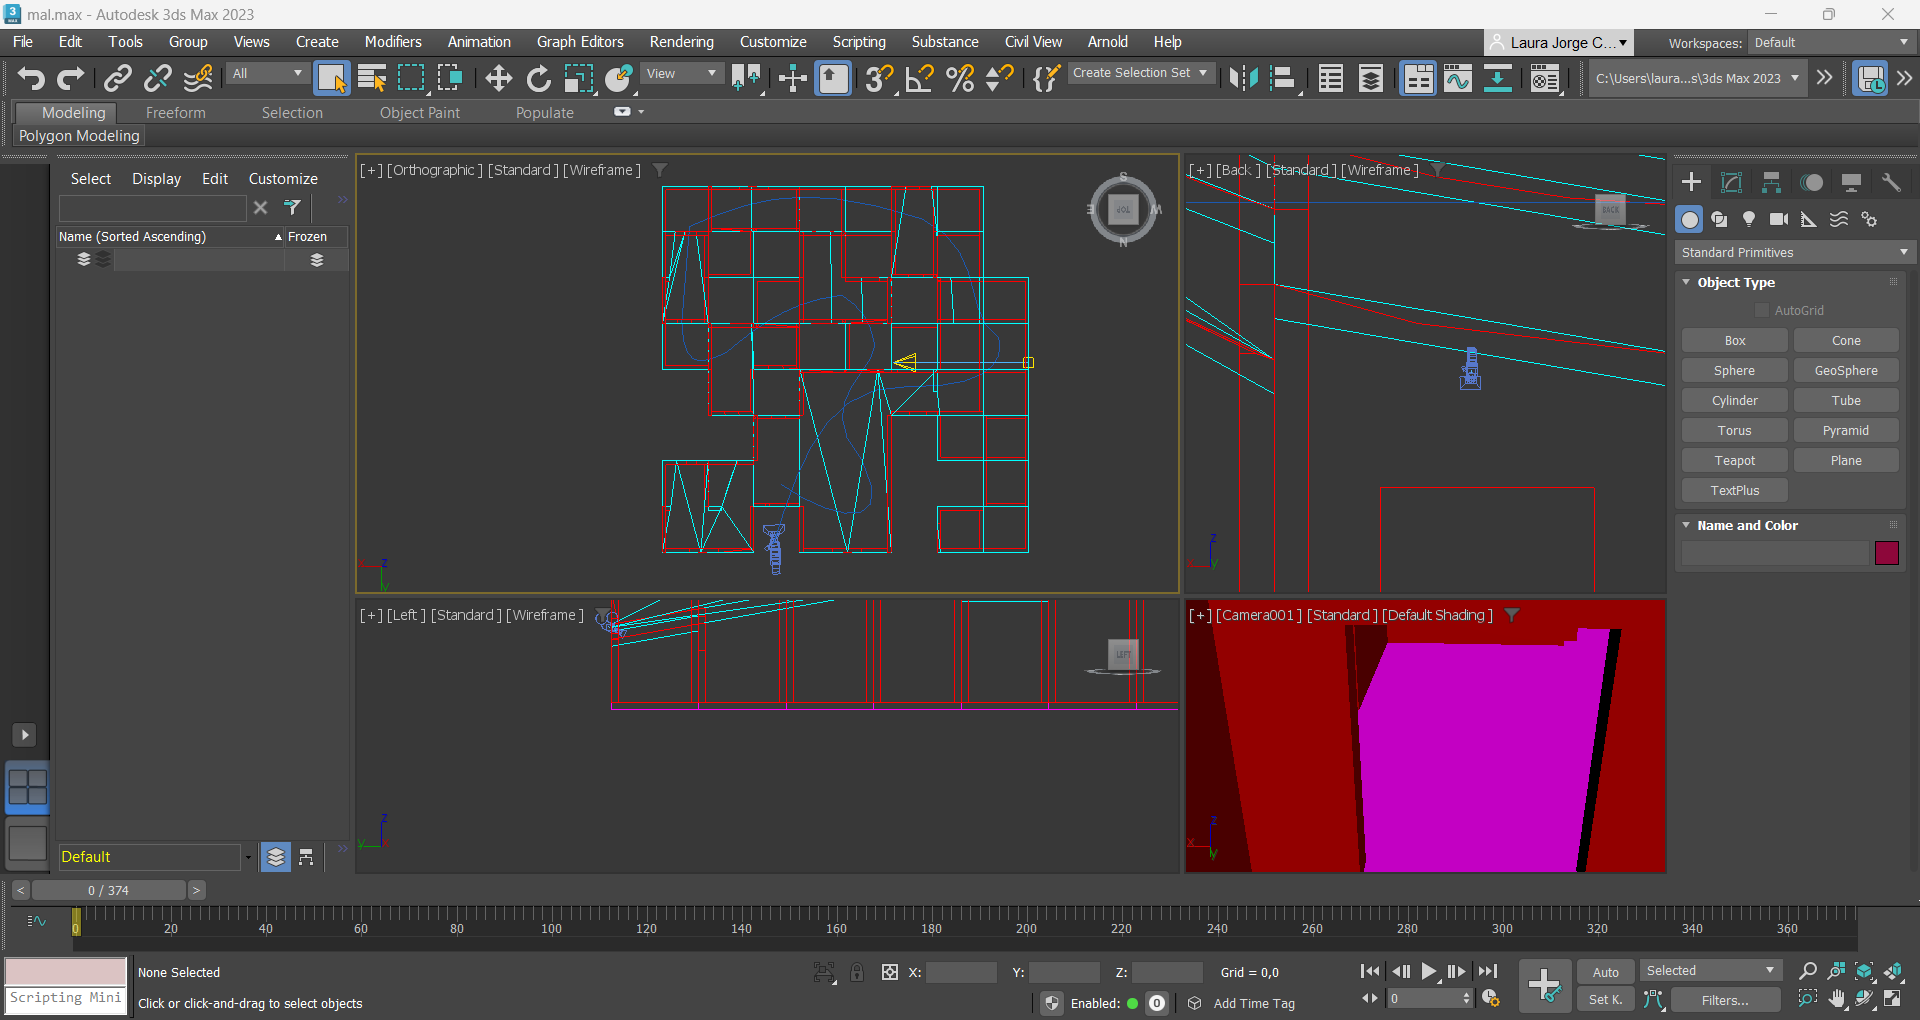Open Standard Primitives category dropdown
This screenshot has height=1020, width=1920.
tap(1794, 252)
